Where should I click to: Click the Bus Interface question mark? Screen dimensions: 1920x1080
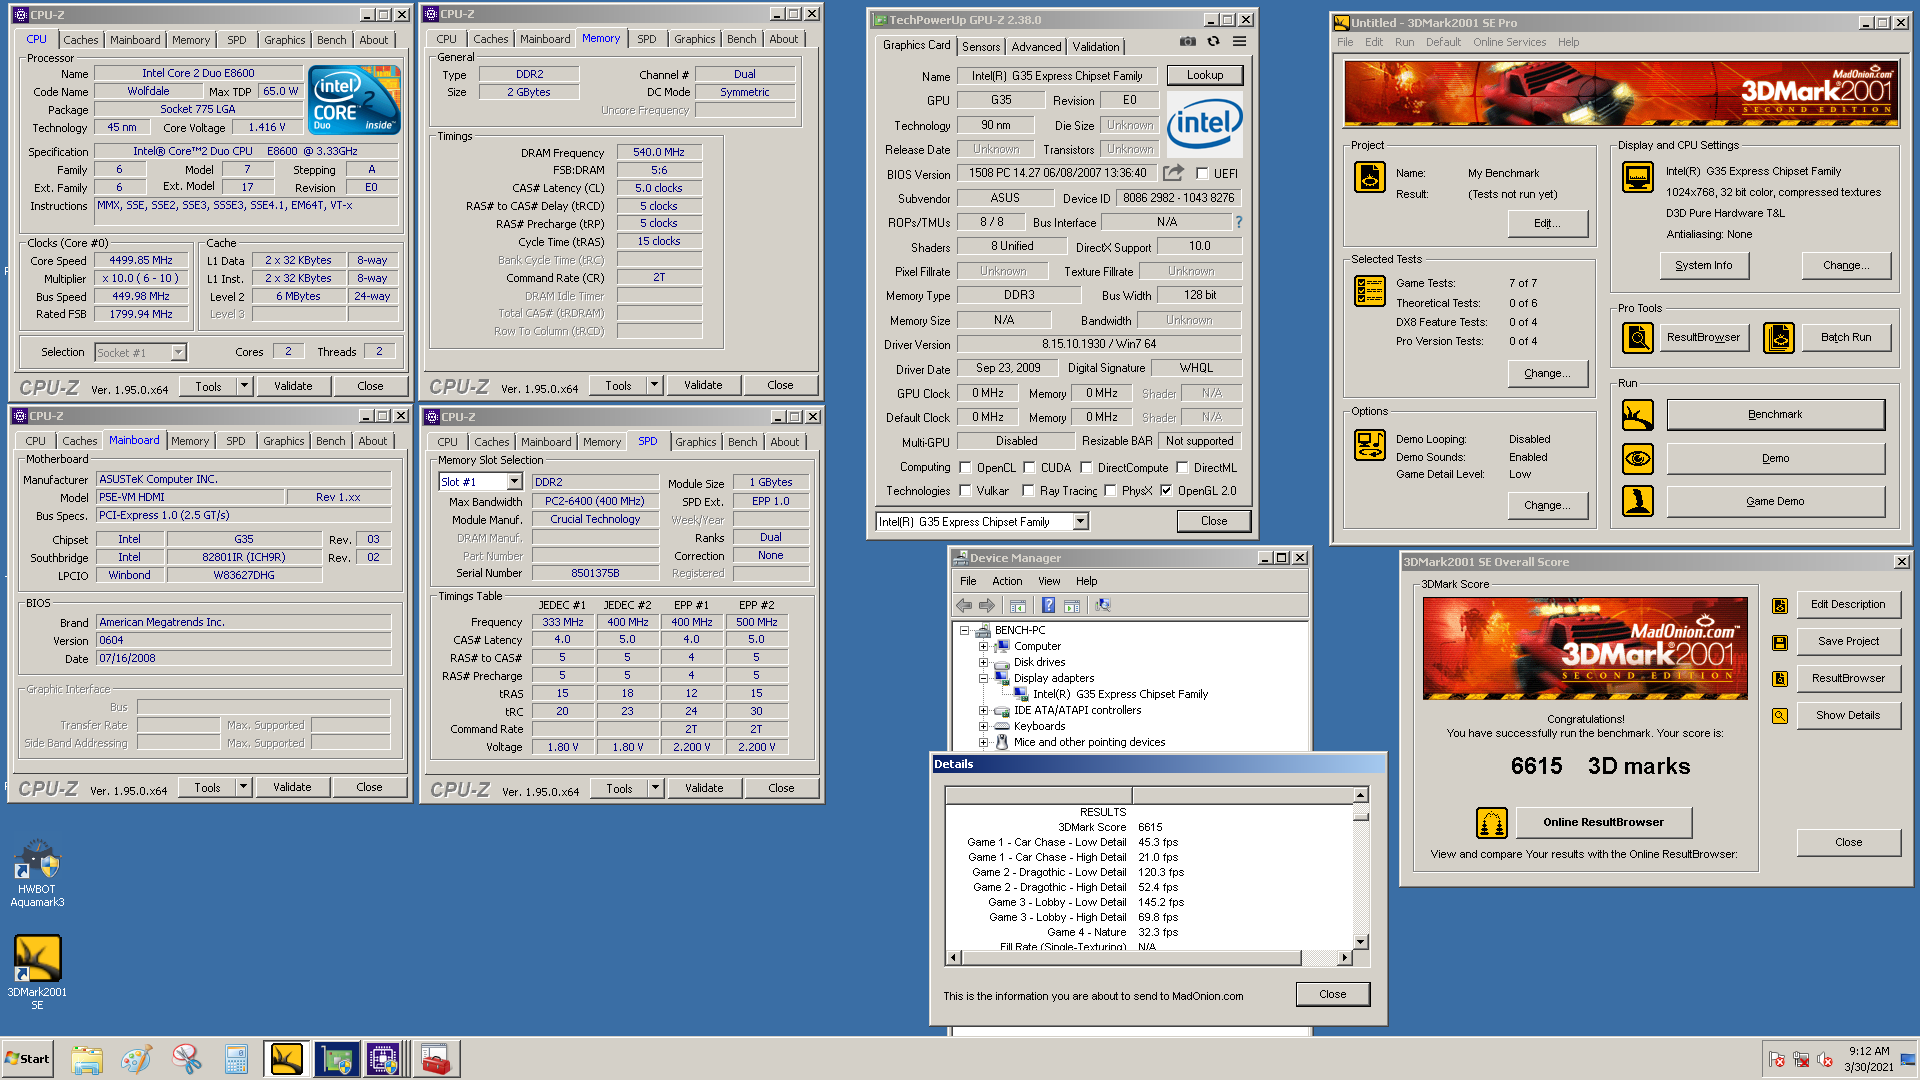coord(1238,222)
